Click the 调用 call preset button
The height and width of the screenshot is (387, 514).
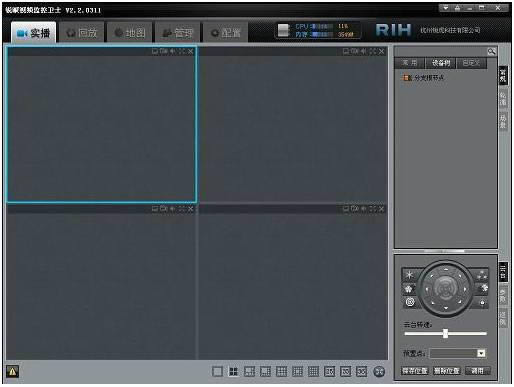click(x=477, y=371)
